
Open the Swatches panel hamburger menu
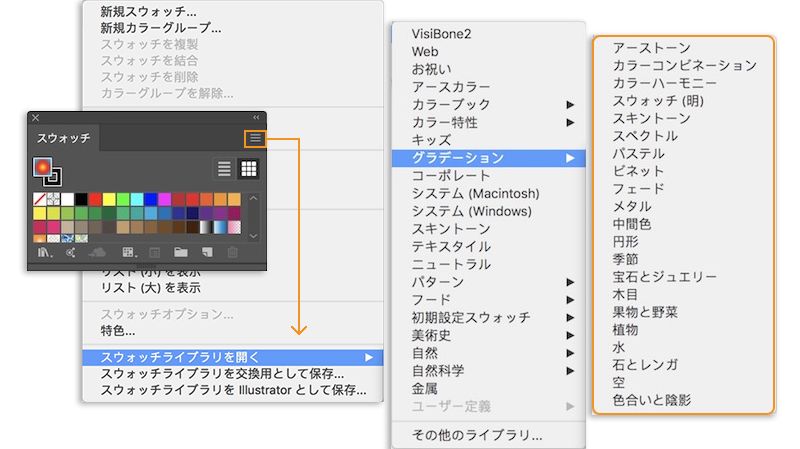click(x=255, y=138)
